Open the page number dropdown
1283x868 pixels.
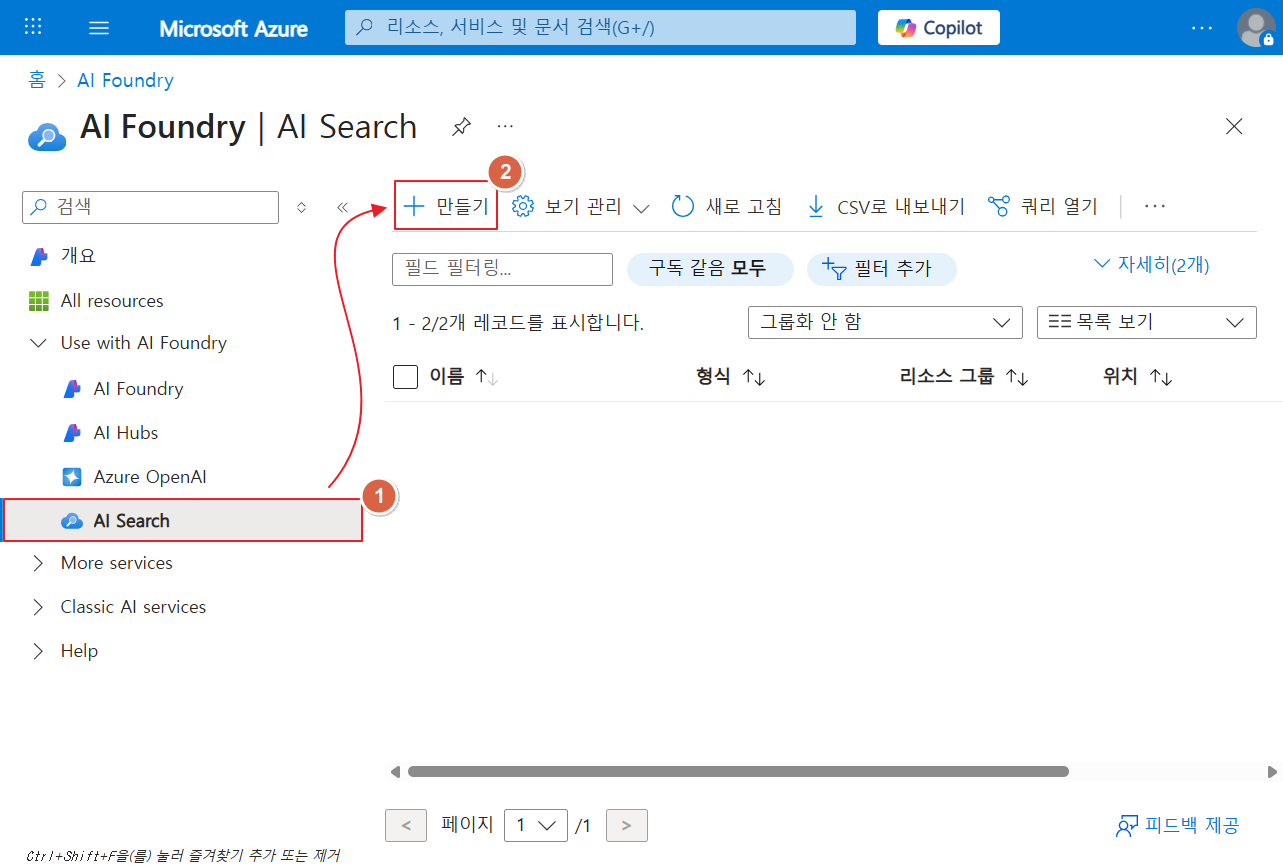click(x=536, y=826)
